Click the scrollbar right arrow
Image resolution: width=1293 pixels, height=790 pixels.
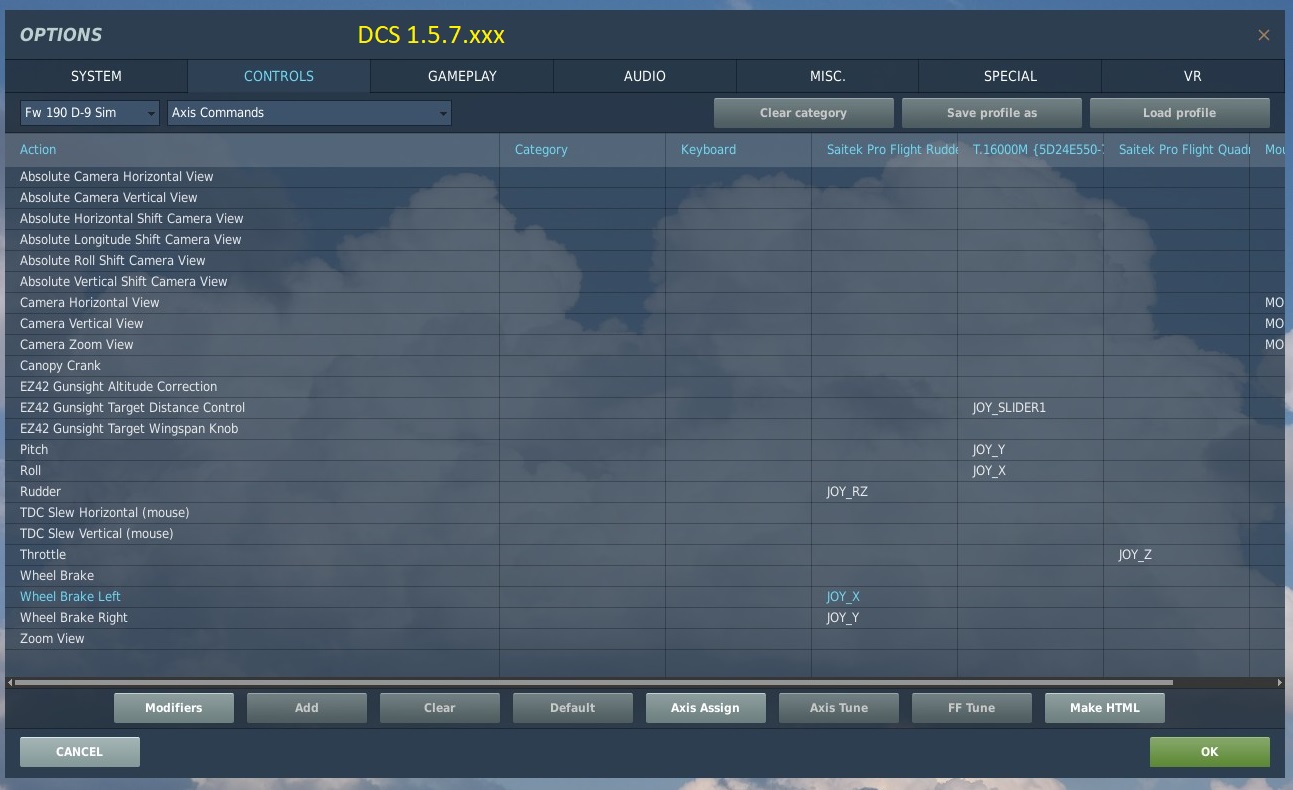point(1279,683)
